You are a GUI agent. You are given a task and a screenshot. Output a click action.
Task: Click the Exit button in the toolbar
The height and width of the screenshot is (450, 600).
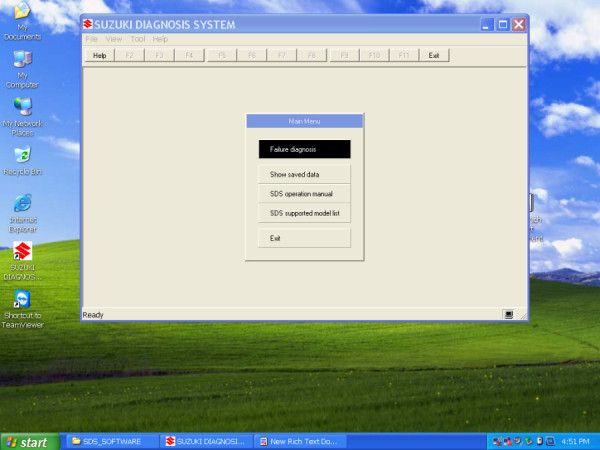tap(433, 56)
